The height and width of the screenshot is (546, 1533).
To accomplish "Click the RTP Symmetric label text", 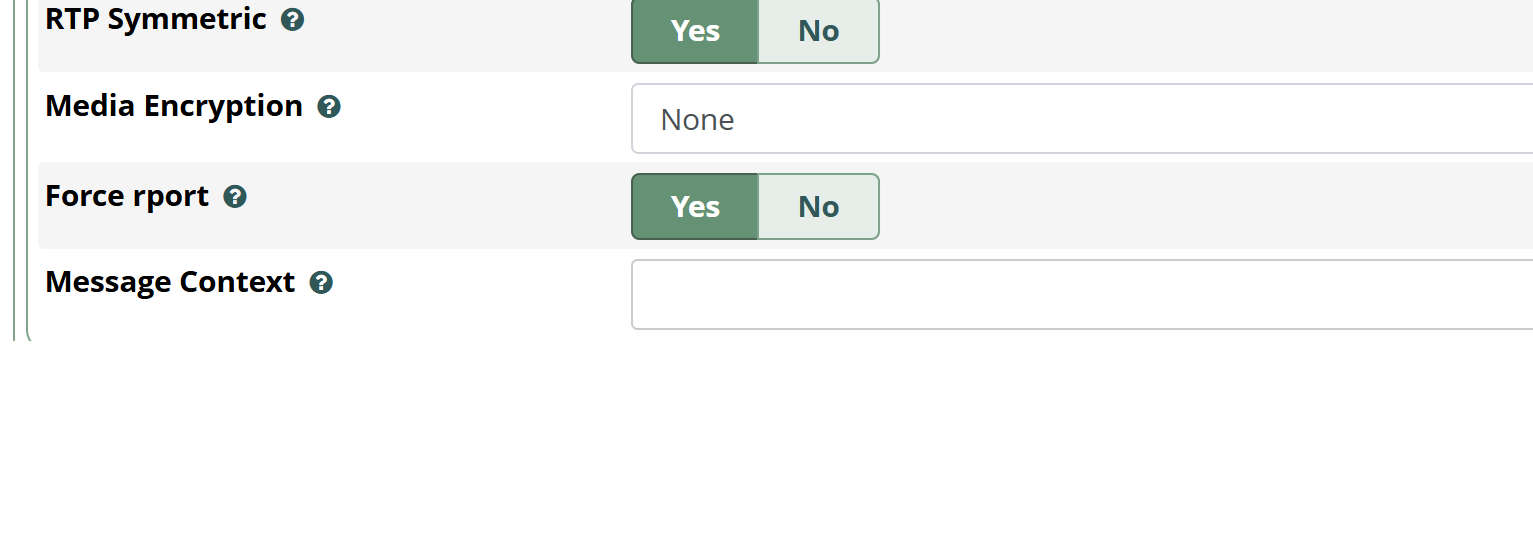I will click(x=156, y=19).
